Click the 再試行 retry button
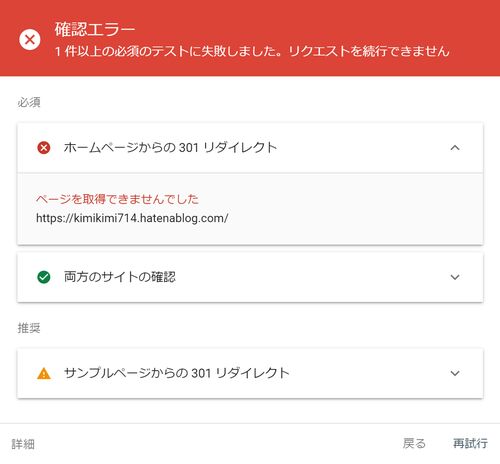The width and height of the screenshot is (500, 464). pyautogui.click(x=470, y=443)
